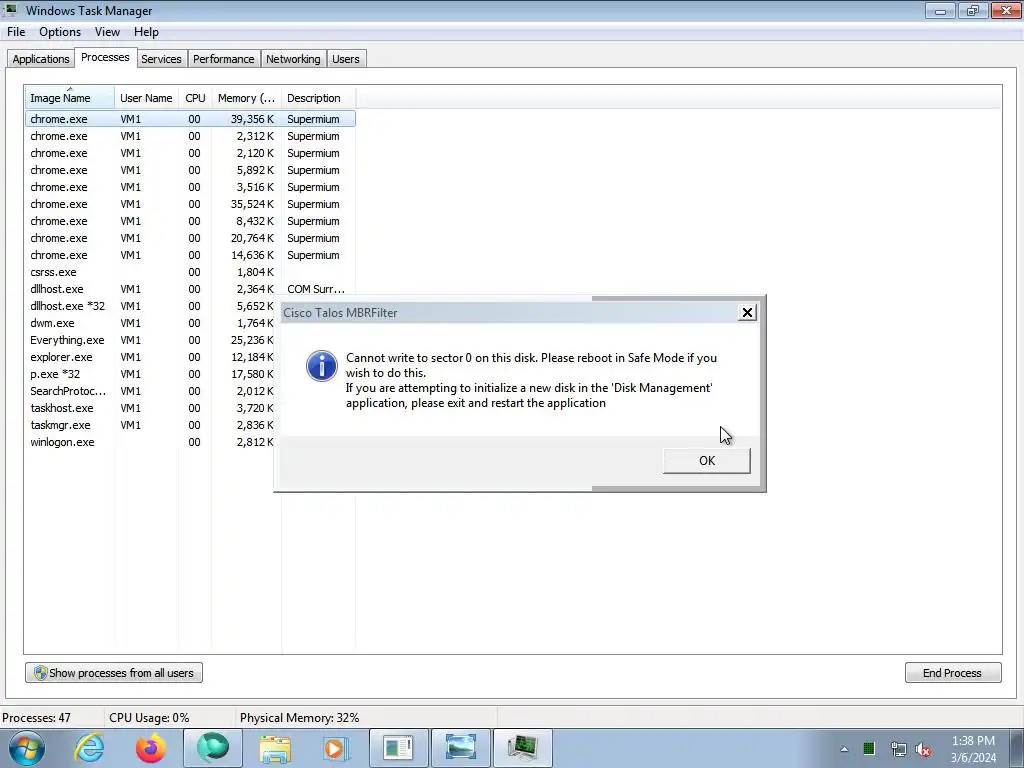Switch to the Users tab
Screen dimensions: 1024x768
point(345,59)
